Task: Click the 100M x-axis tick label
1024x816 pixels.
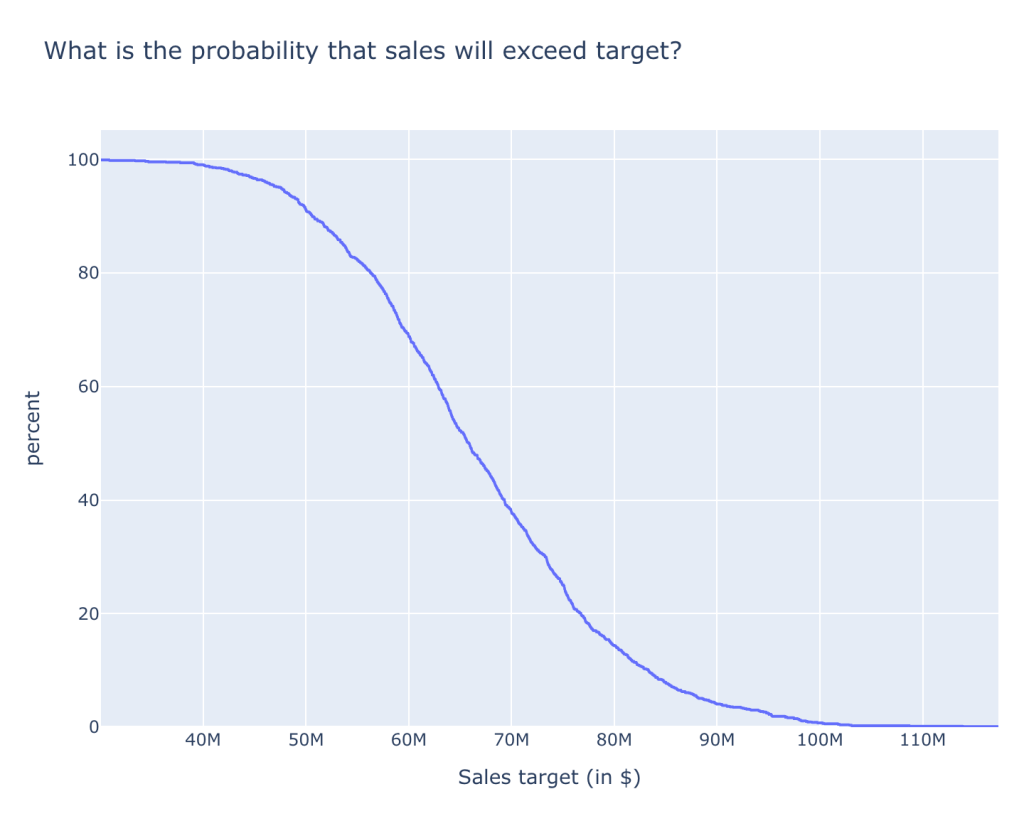Action: point(820,742)
